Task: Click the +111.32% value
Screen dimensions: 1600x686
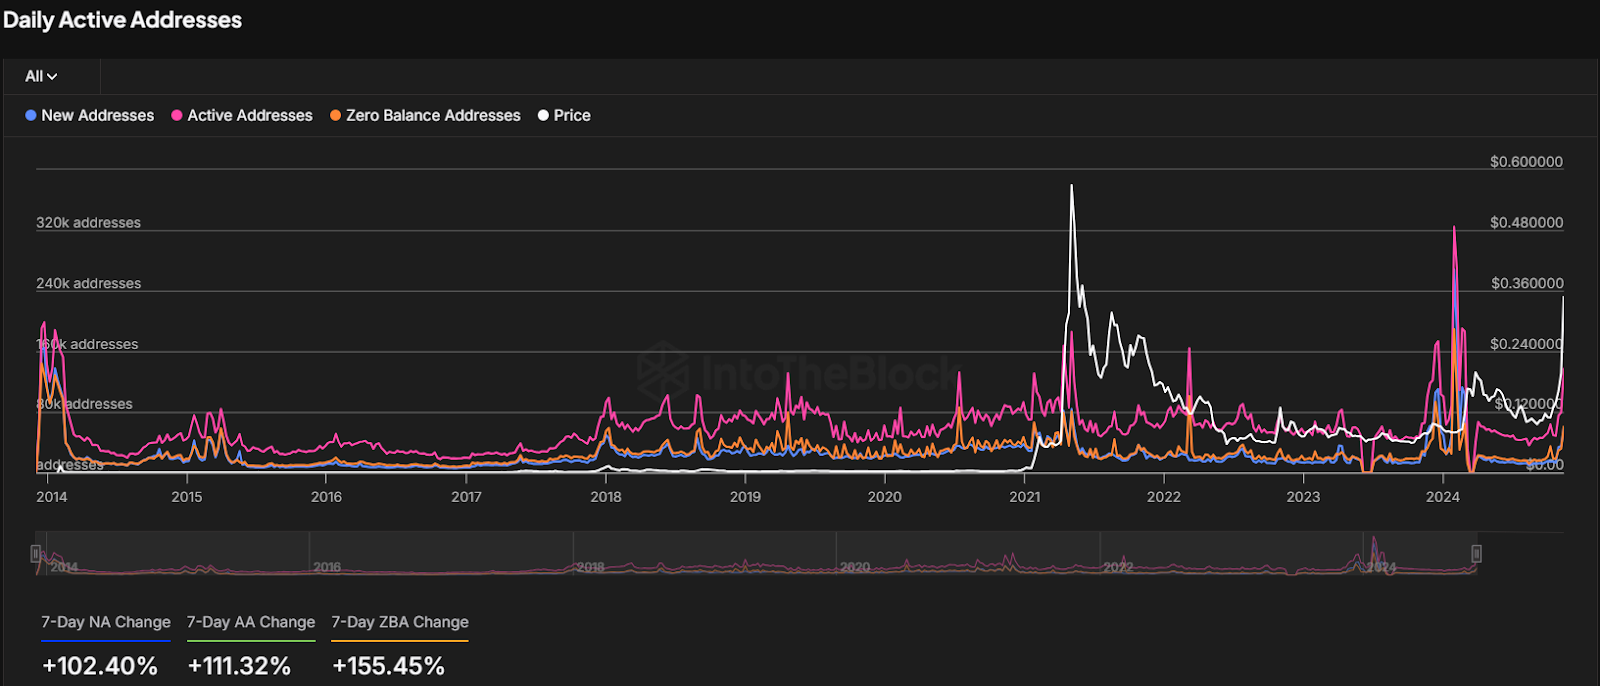Action: (239, 666)
